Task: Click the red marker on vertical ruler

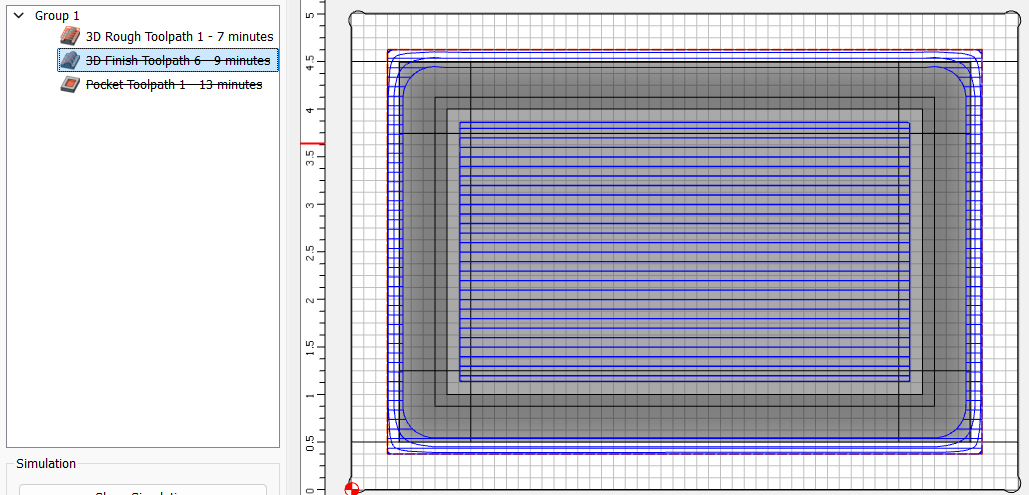Action: (x=312, y=143)
